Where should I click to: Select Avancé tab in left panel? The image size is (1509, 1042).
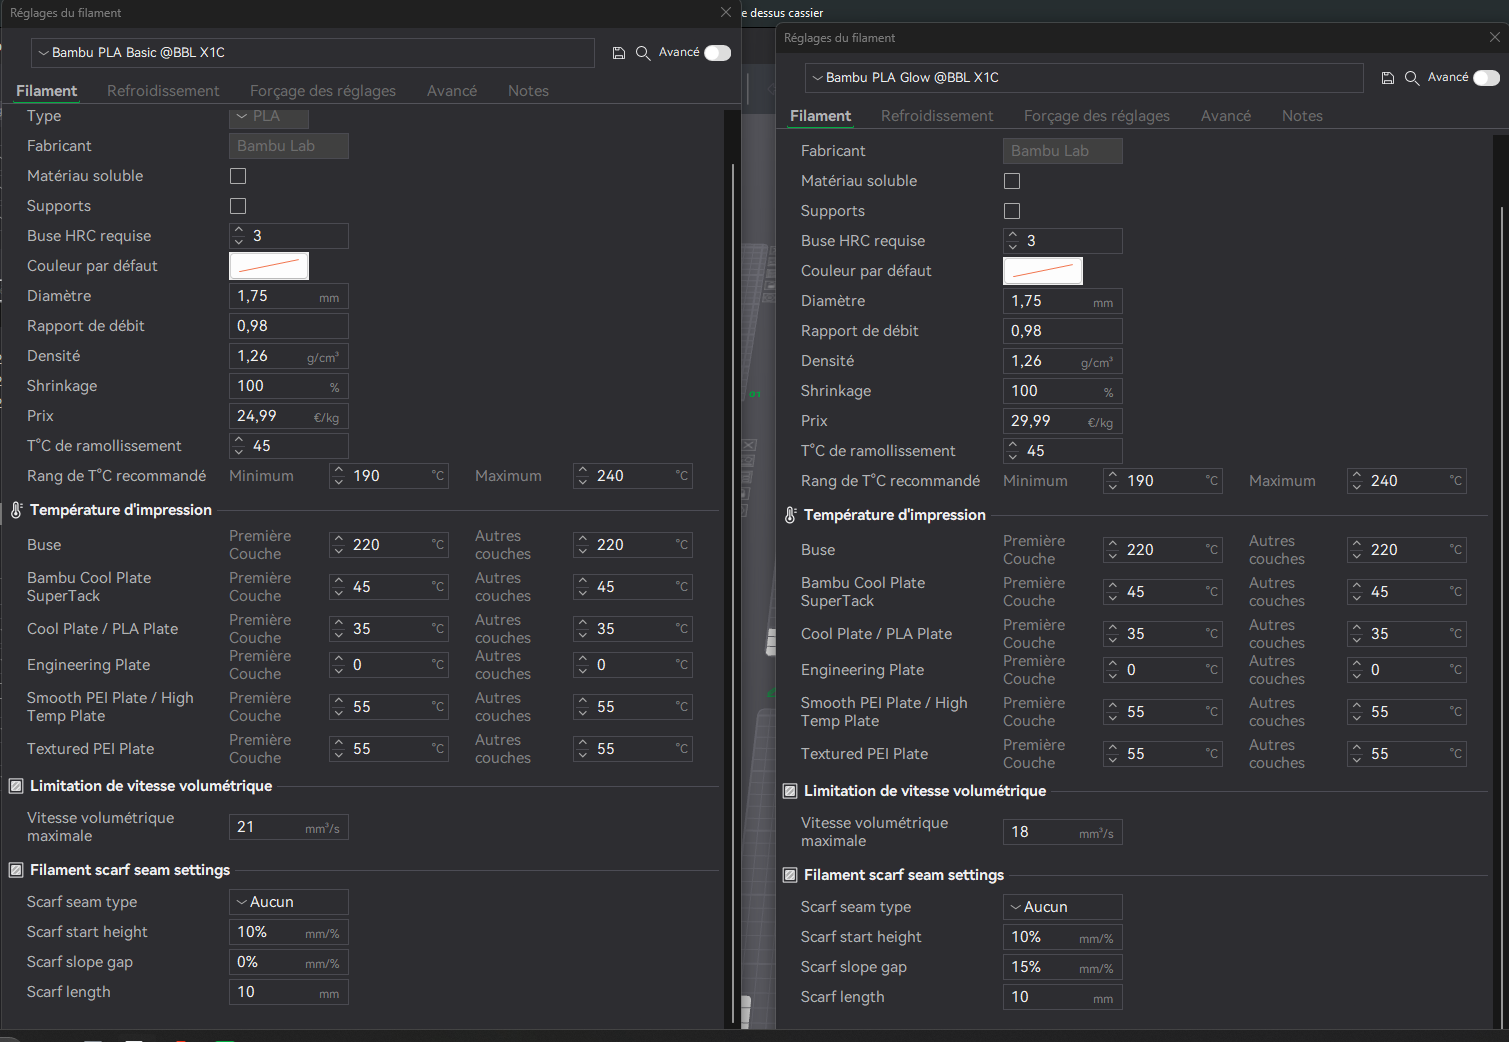452,91
